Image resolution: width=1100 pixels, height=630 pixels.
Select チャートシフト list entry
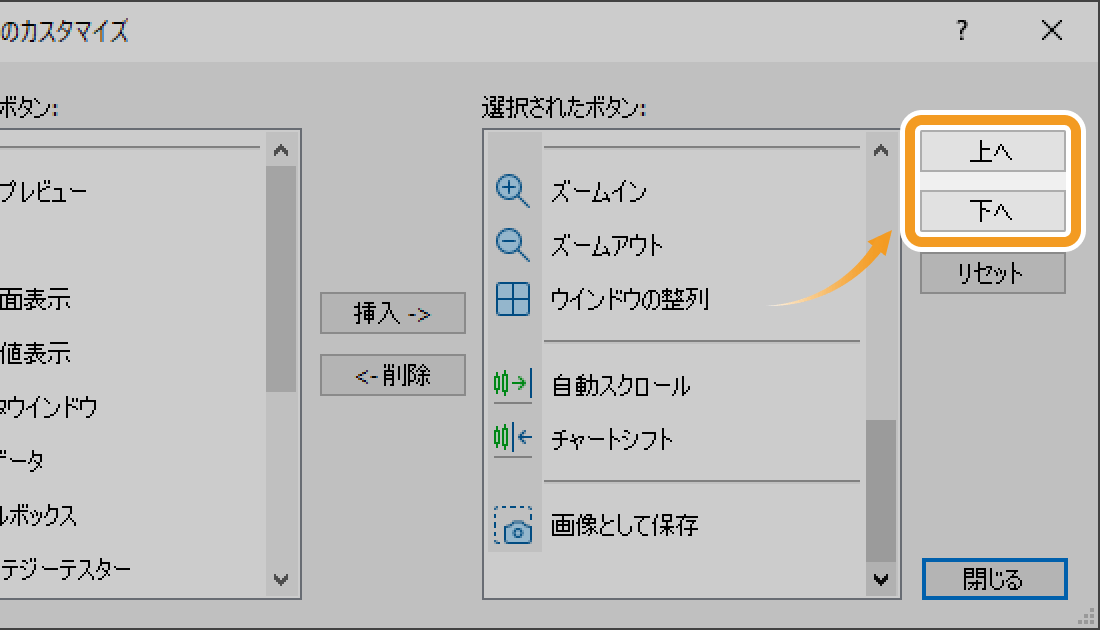tap(612, 440)
